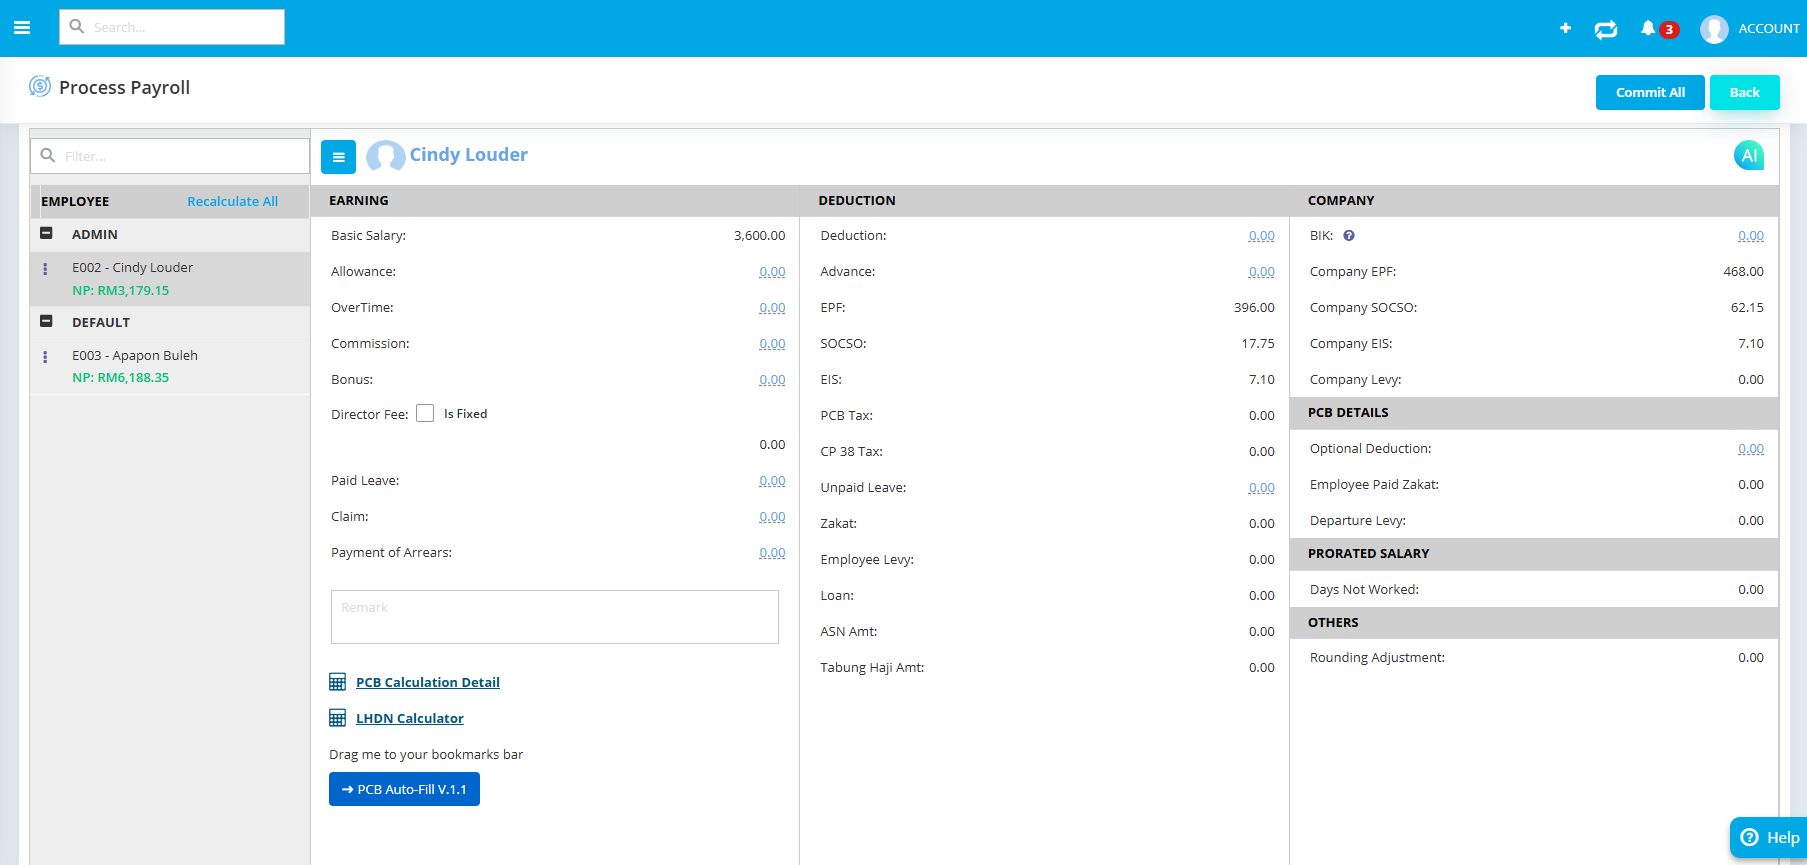This screenshot has width=1807, height=865.
Task: Click the BIK help question mark icon
Action: [x=1349, y=236]
